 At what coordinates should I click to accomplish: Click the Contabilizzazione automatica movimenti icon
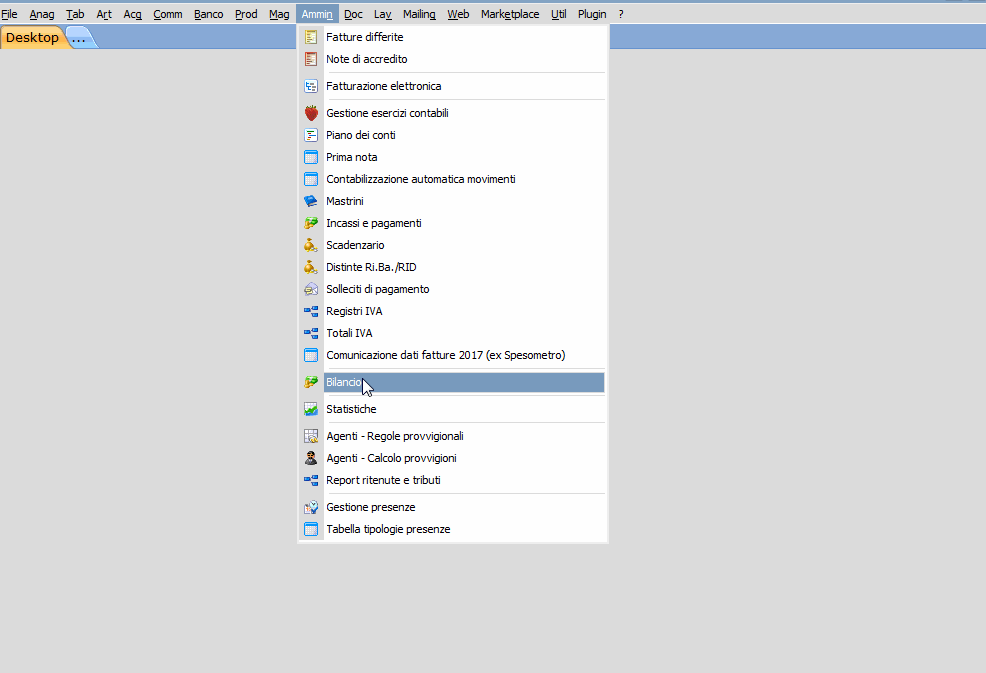(311, 179)
